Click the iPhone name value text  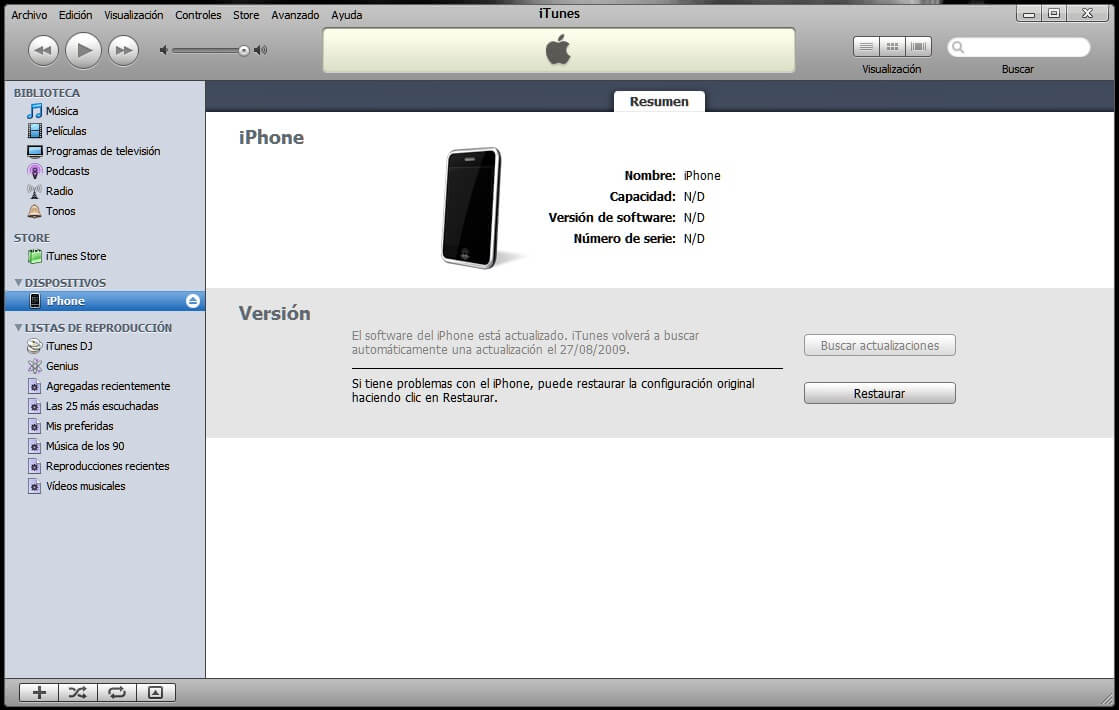pyautogui.click(x=702, y=176)
